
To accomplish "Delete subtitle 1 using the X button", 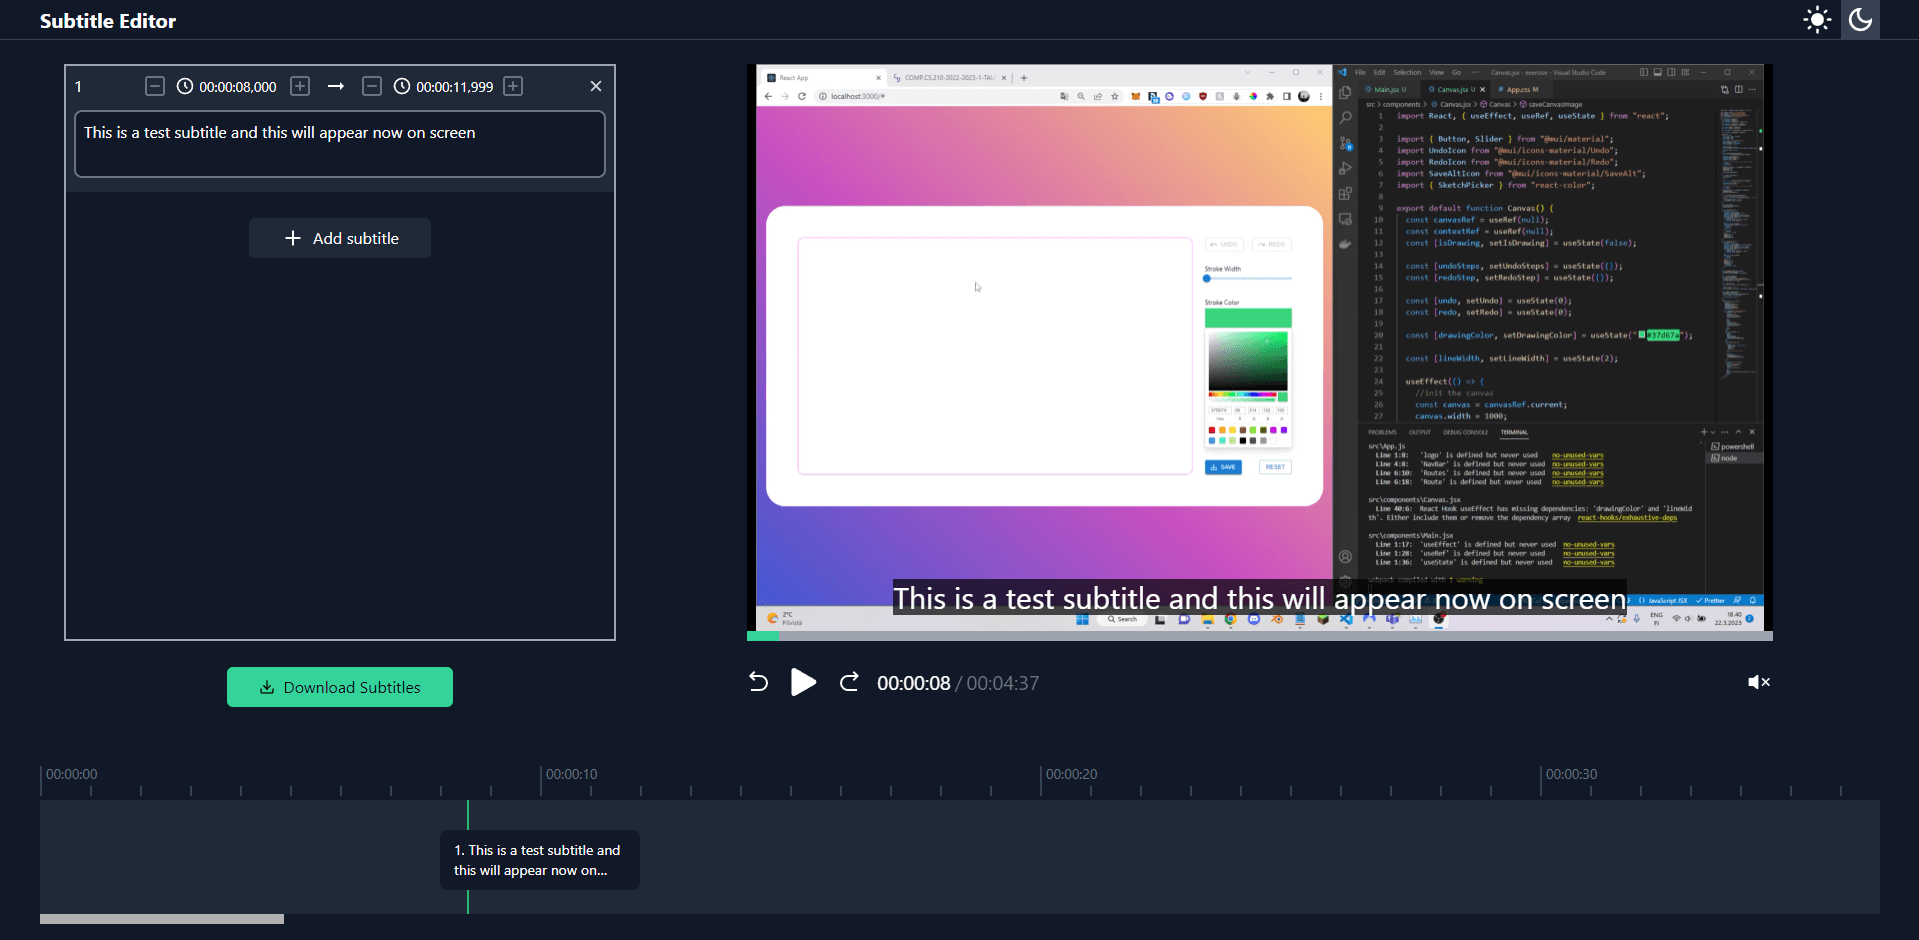I will click(x=596, y=86).
